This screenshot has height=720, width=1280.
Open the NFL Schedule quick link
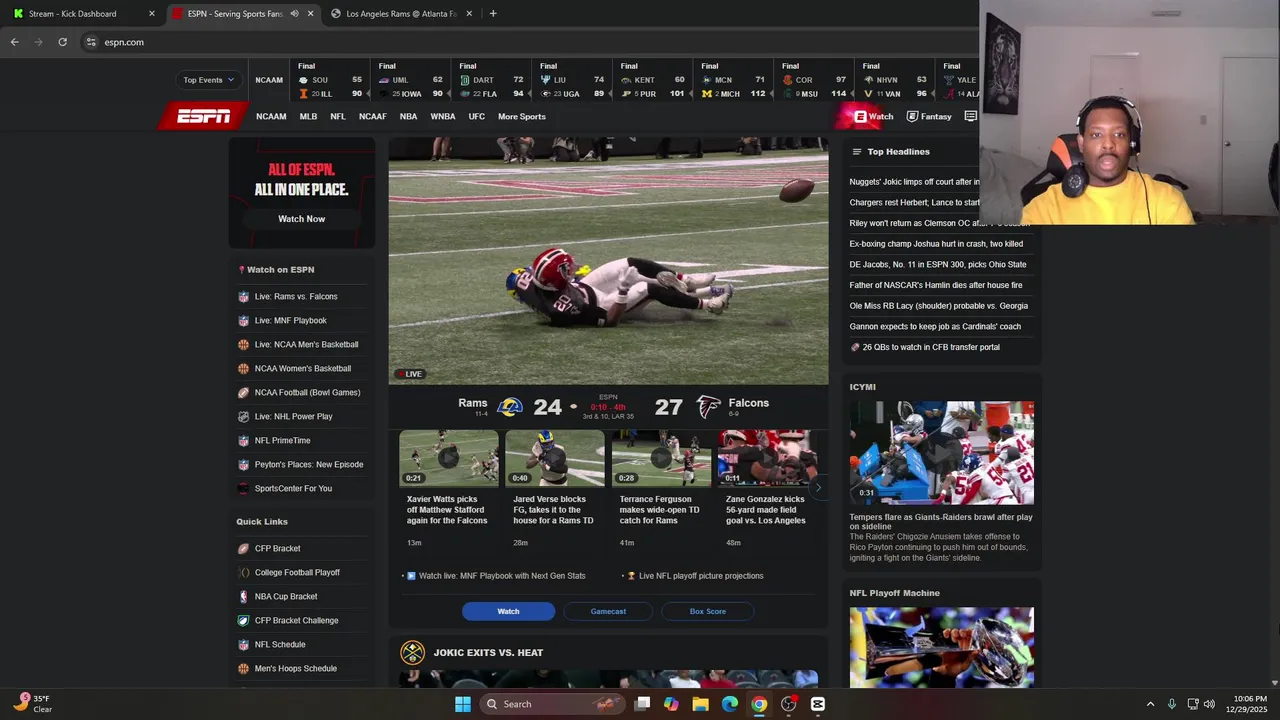point(280,645)
